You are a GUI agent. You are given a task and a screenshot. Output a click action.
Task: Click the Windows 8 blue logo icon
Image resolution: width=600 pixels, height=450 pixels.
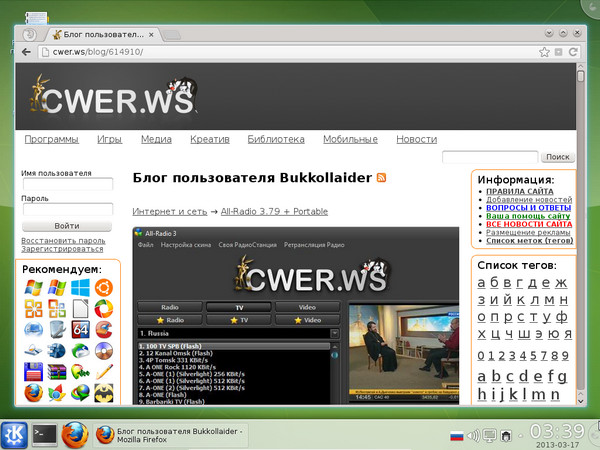tap(80, 289)
